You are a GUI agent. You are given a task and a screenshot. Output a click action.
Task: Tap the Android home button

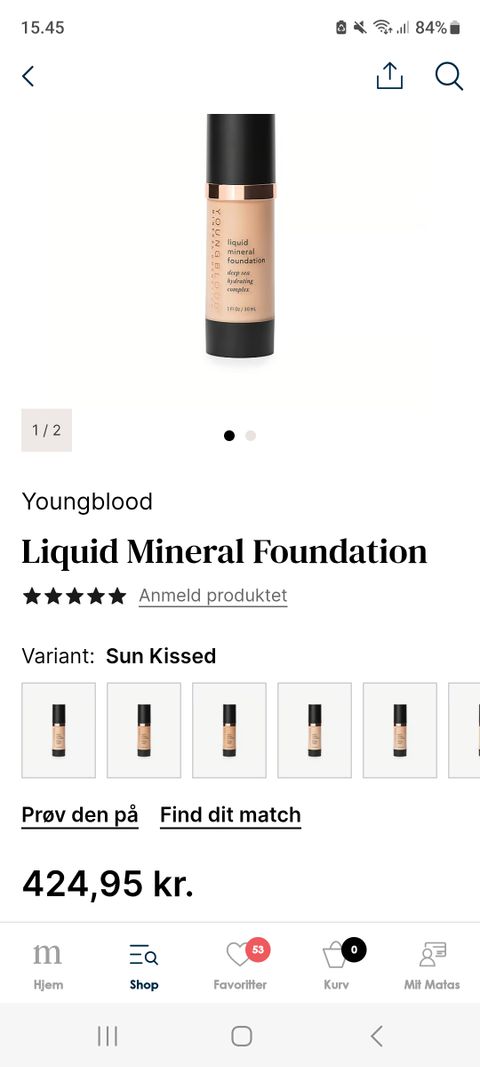[242, 1036]
